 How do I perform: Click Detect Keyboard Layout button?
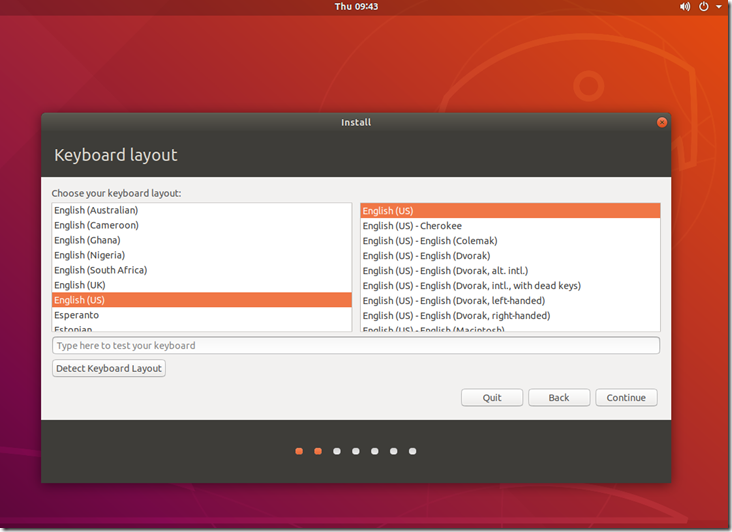tap(109, 368)
